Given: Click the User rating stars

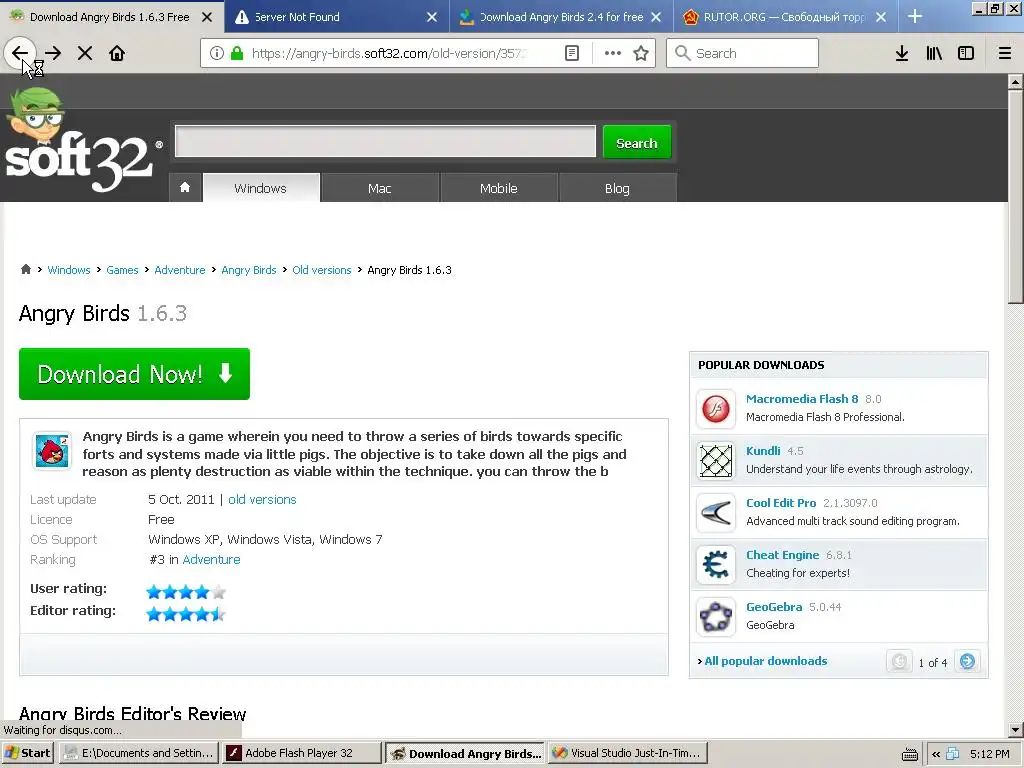Looking at the screenshot, I should (x=186, y=592).
